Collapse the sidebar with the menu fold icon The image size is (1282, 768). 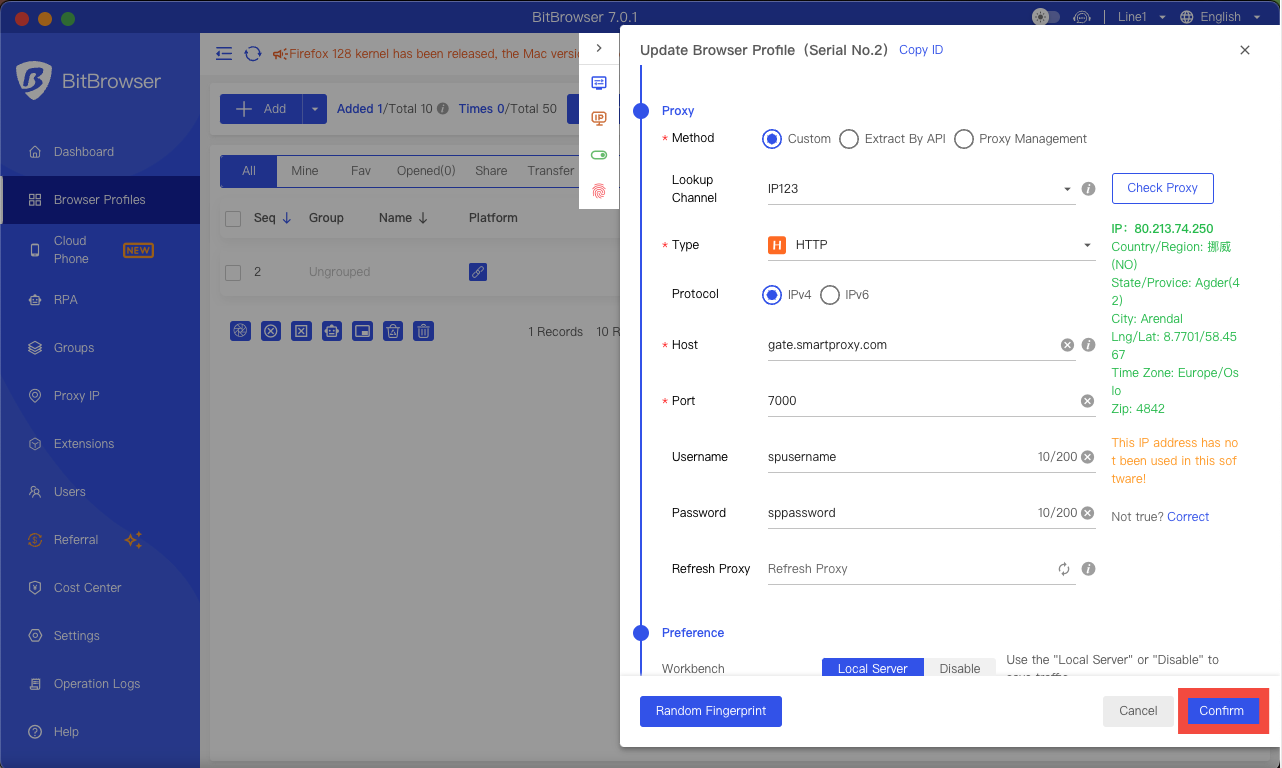tap(224, 54)
